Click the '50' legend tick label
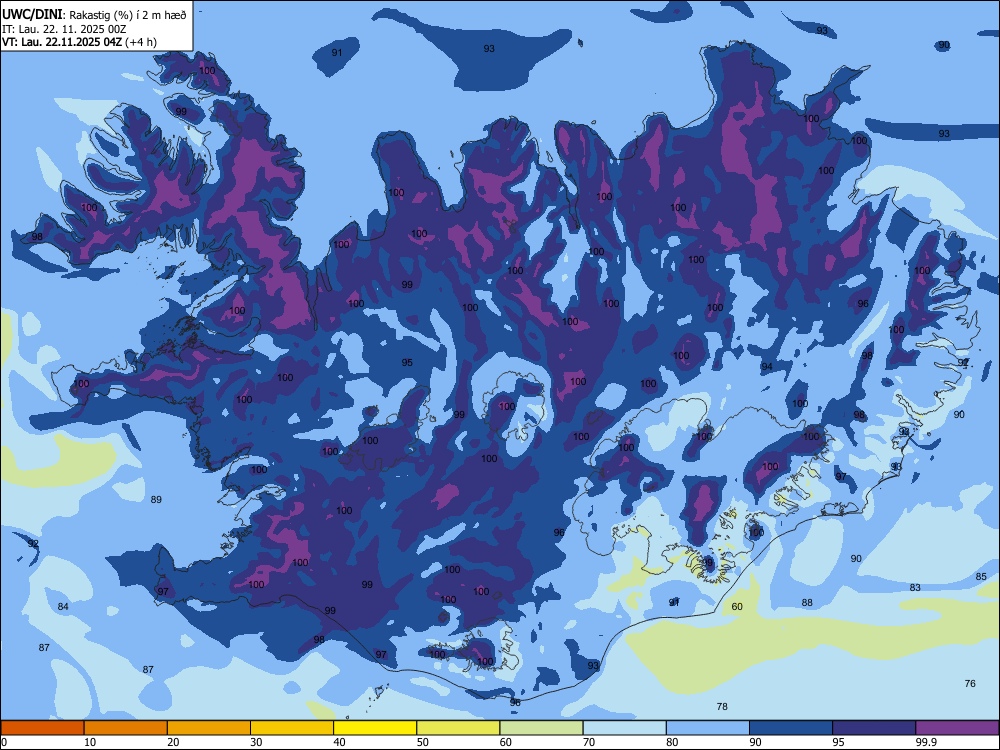The image size is (1000, 750). coord(422,742)
